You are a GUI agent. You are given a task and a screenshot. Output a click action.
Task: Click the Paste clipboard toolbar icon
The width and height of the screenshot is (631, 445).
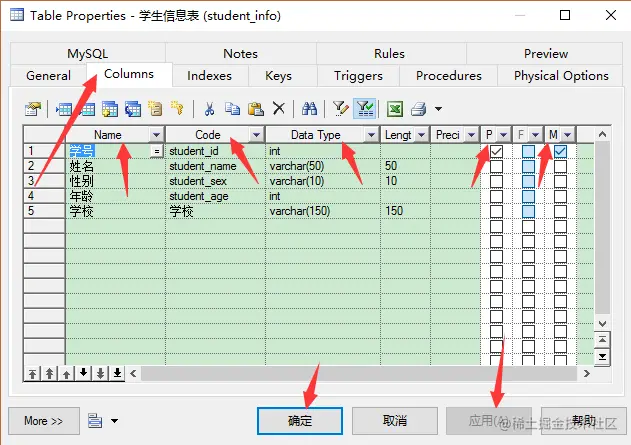click(x=256, y=109)
